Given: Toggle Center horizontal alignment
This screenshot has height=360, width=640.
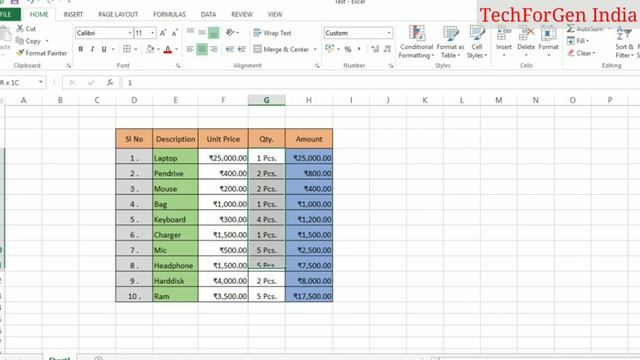Looking at the screenshot, I should (202, 49).
